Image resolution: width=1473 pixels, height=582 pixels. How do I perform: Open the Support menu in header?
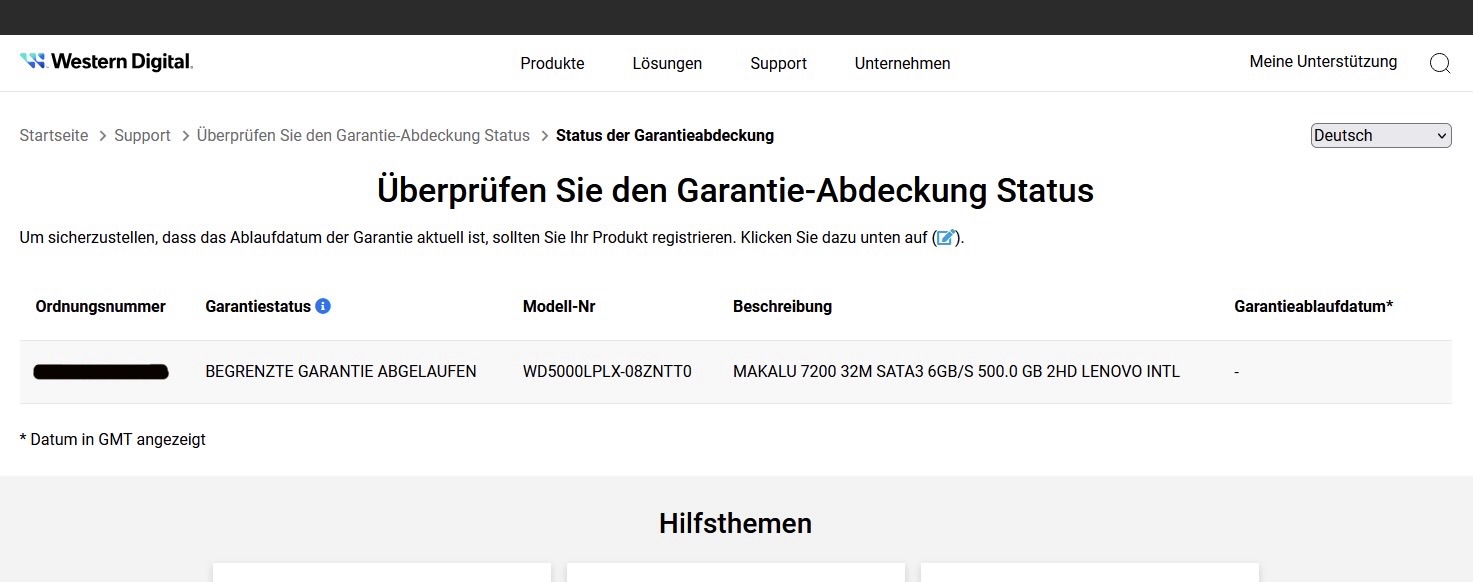tap(778, 63)
